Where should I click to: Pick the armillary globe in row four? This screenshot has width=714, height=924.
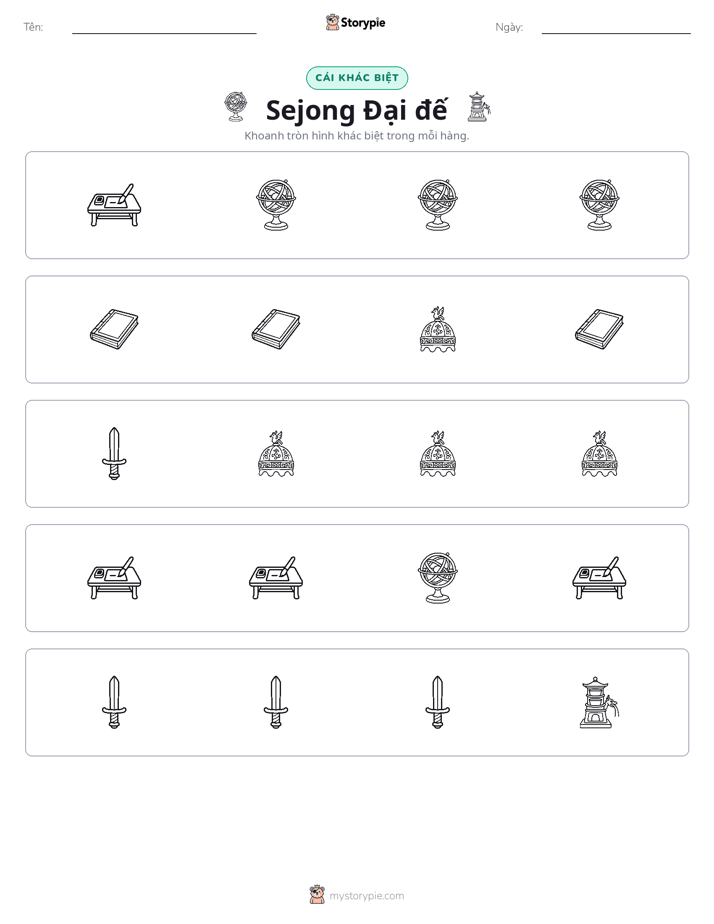point(438,578)
